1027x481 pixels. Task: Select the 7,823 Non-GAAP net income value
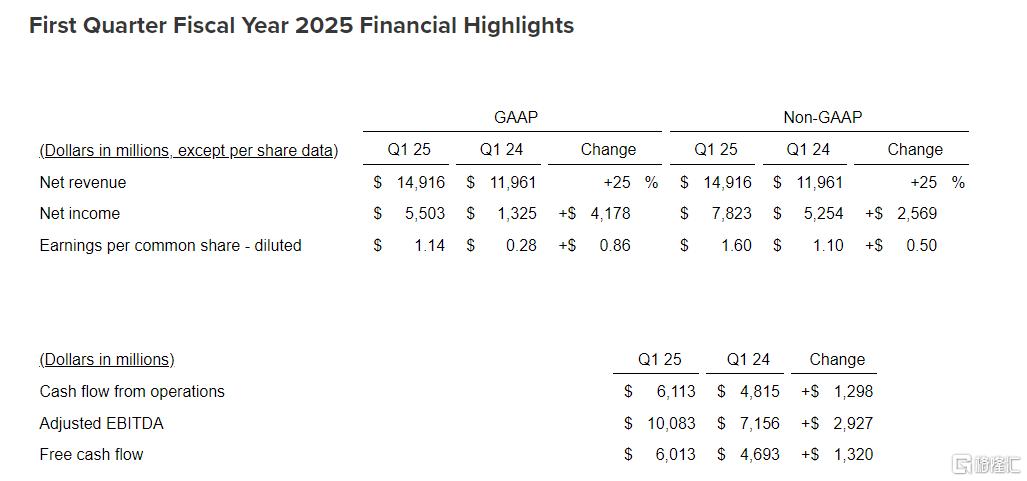[731, 213]
